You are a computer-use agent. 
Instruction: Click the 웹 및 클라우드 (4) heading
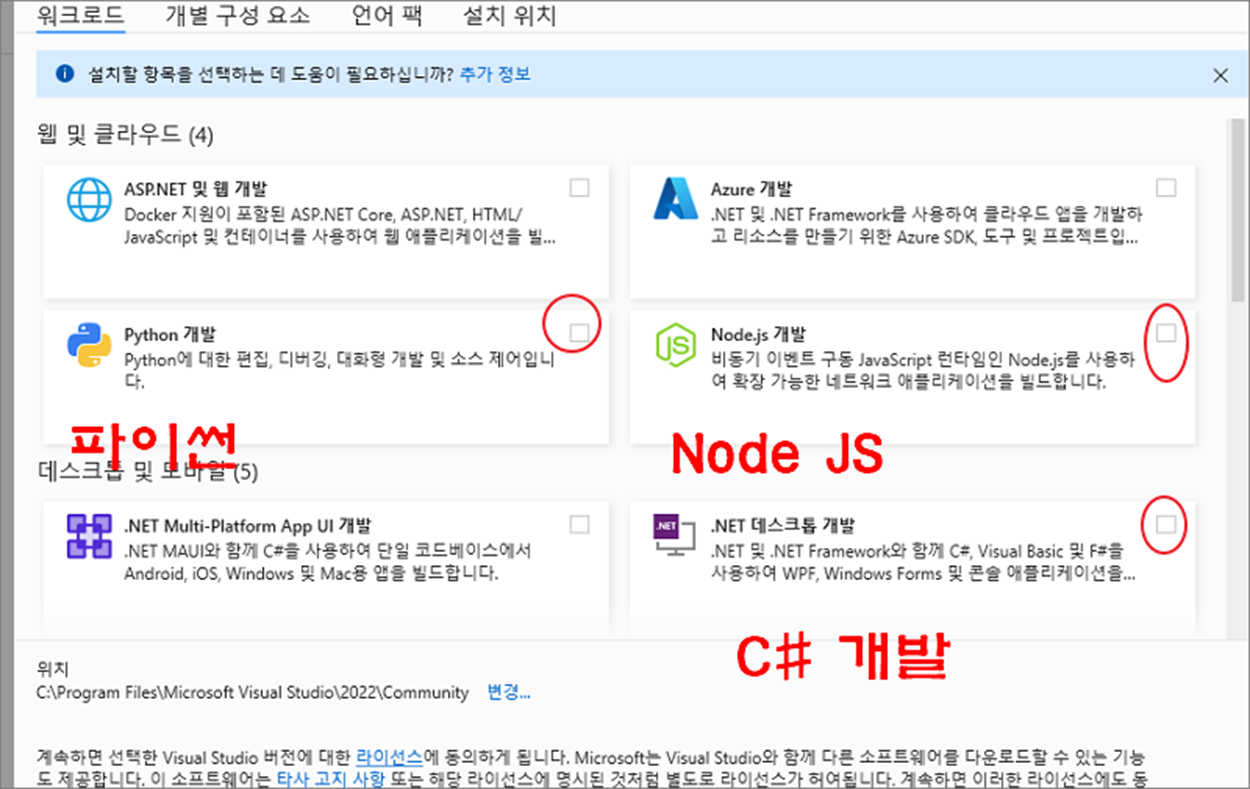click(126, 134)
